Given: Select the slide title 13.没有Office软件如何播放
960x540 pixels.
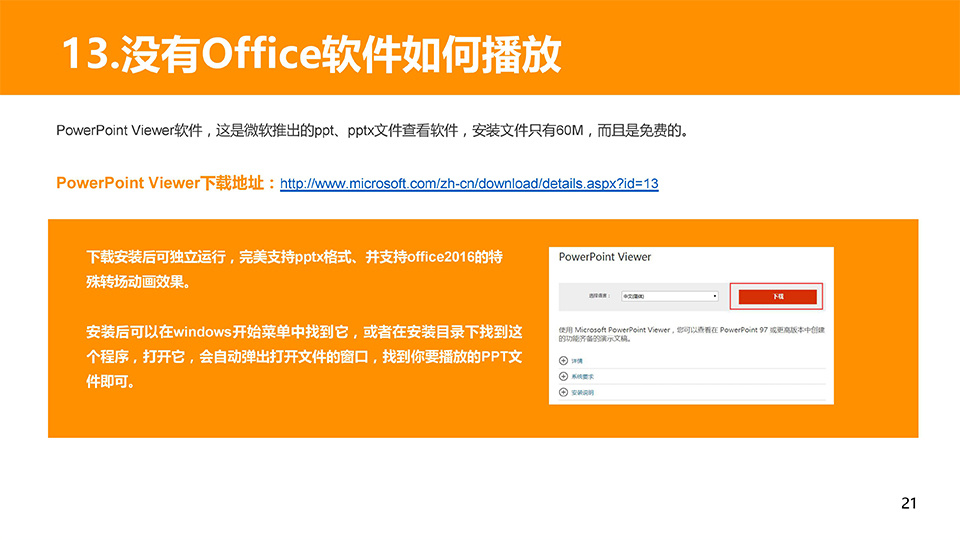Looking at the screenshot, I should pos(311,56).
